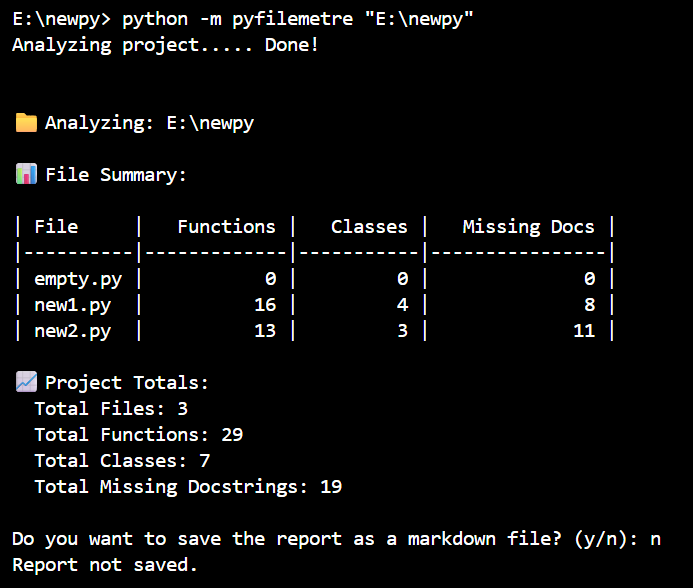Click the command line 'python -m pyfilemetre'

pos(237,19)
